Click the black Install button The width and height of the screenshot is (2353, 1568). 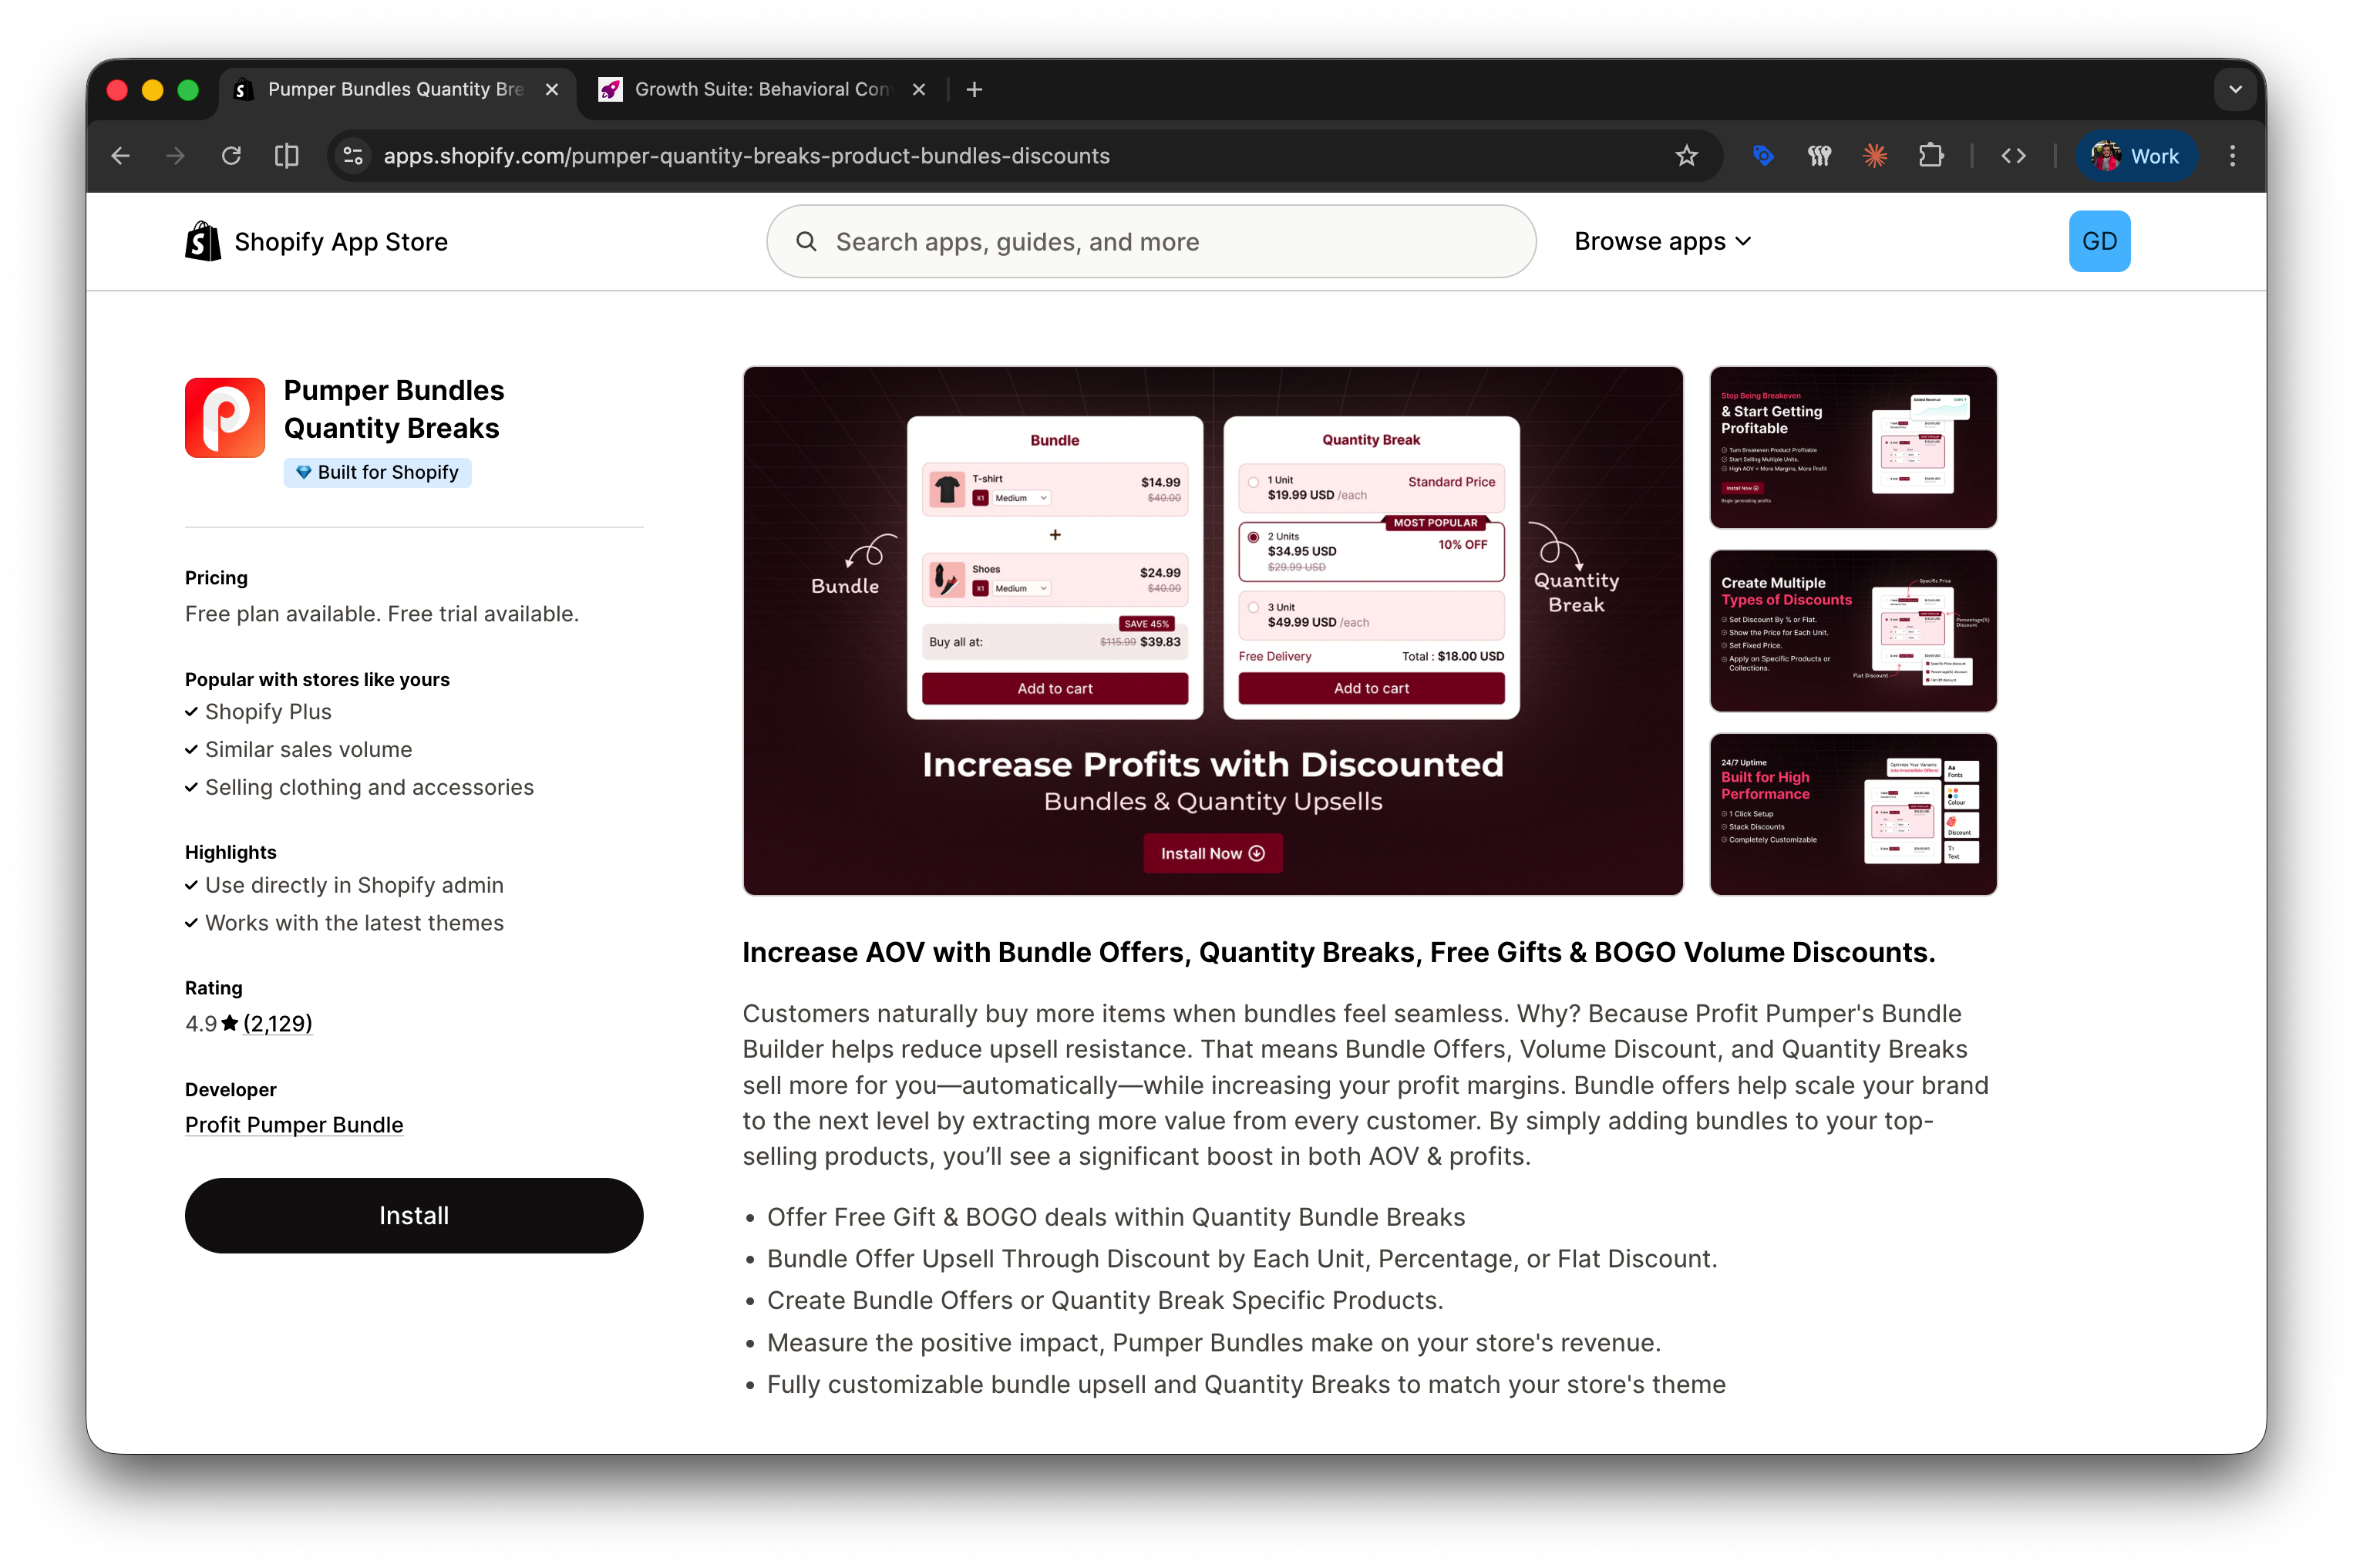pos(413,1215)
